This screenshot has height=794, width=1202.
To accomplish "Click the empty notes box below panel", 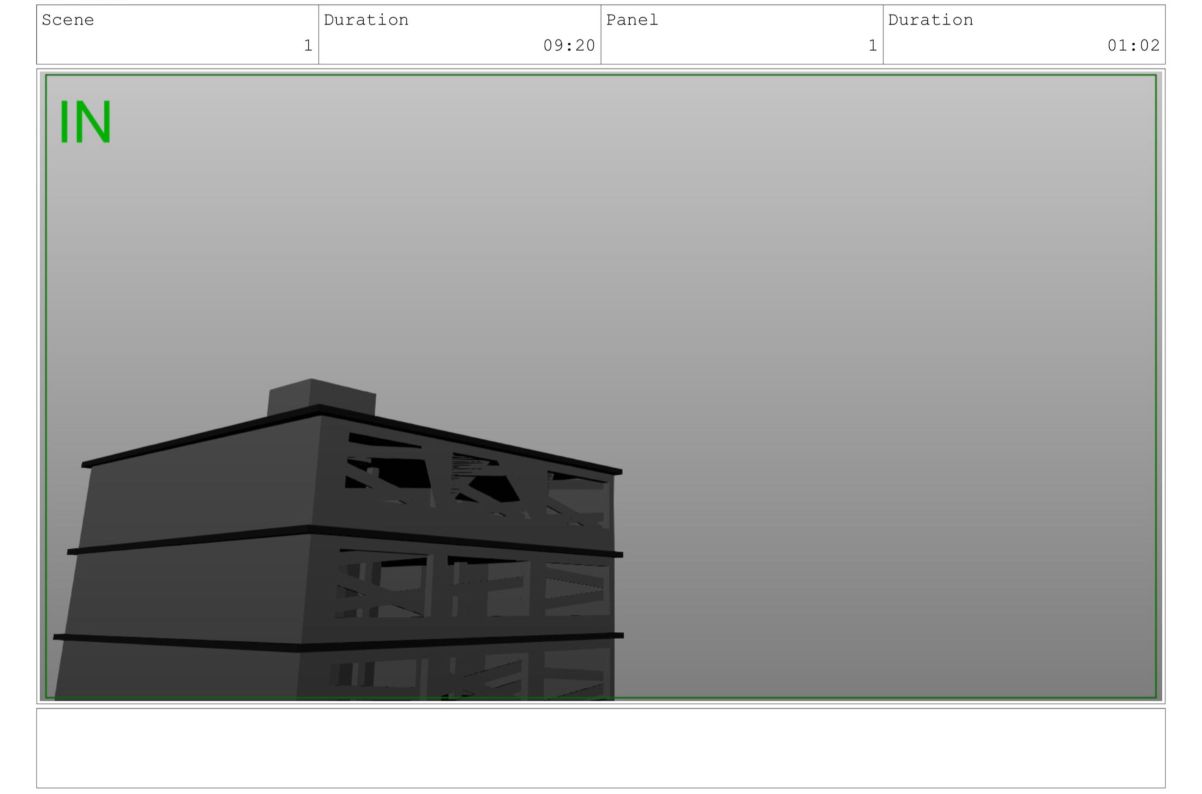I will coord(601,748).
